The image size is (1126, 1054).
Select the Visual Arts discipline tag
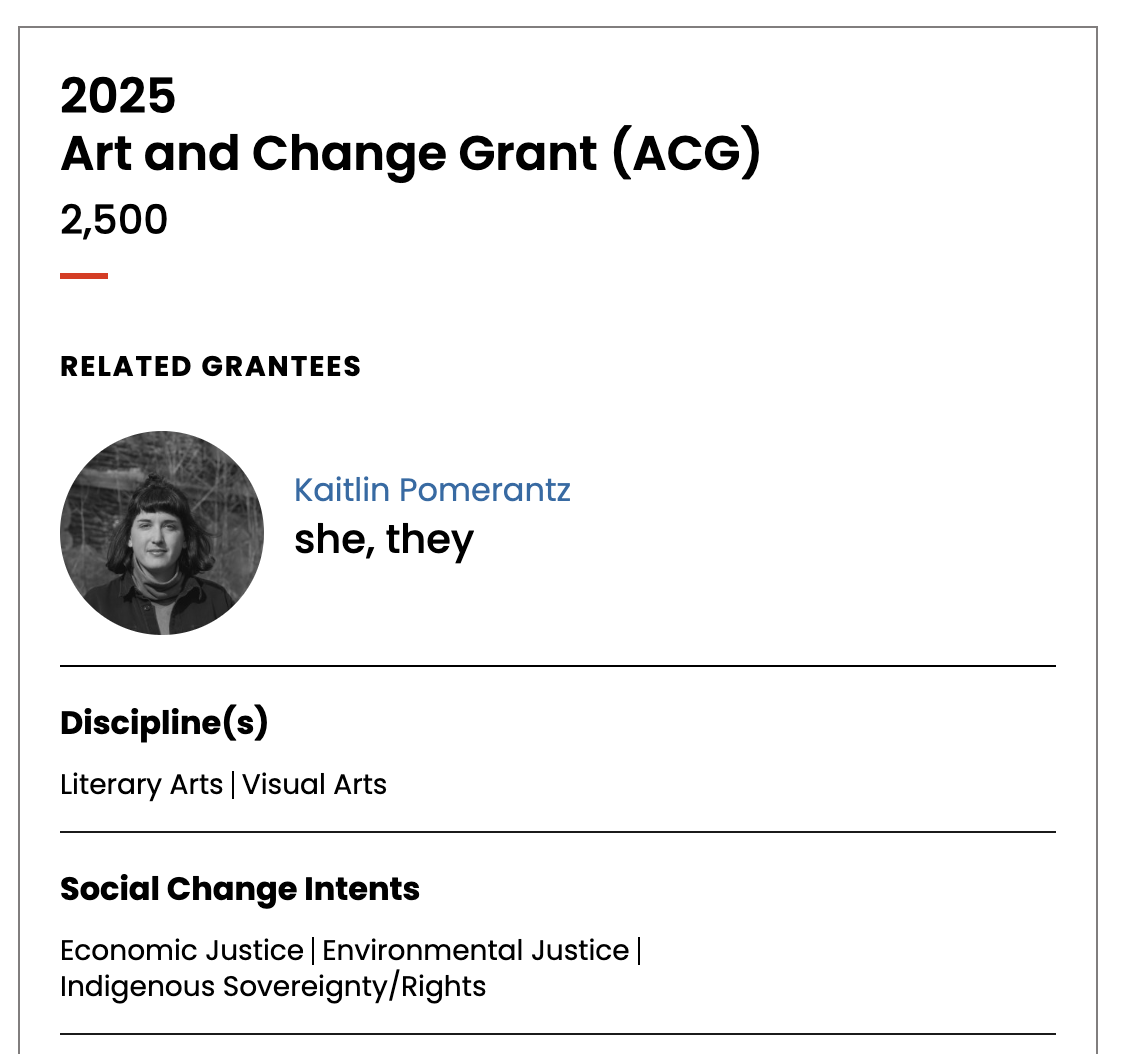(x=315, y=784)
